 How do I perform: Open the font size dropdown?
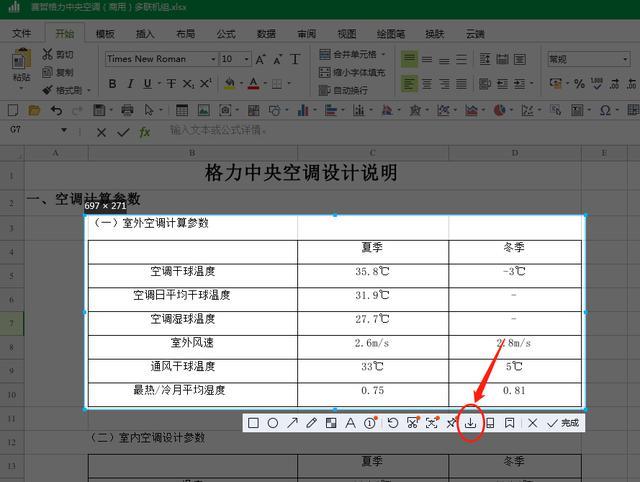click(x=247, y=60)
